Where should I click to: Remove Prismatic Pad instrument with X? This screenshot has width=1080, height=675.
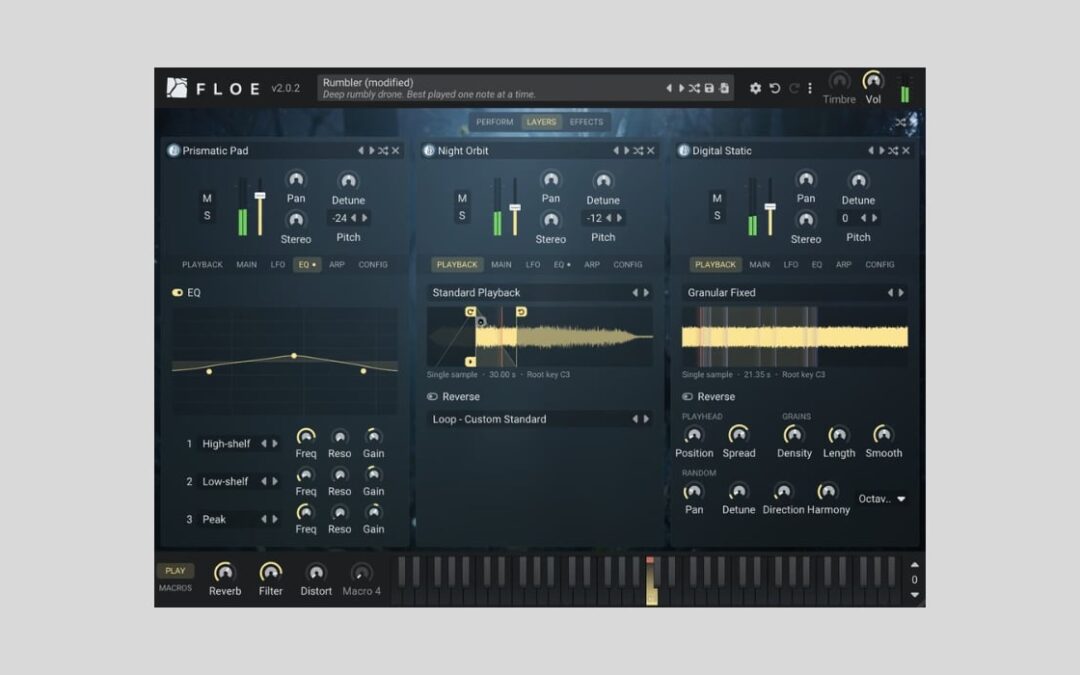pos(396,150)
